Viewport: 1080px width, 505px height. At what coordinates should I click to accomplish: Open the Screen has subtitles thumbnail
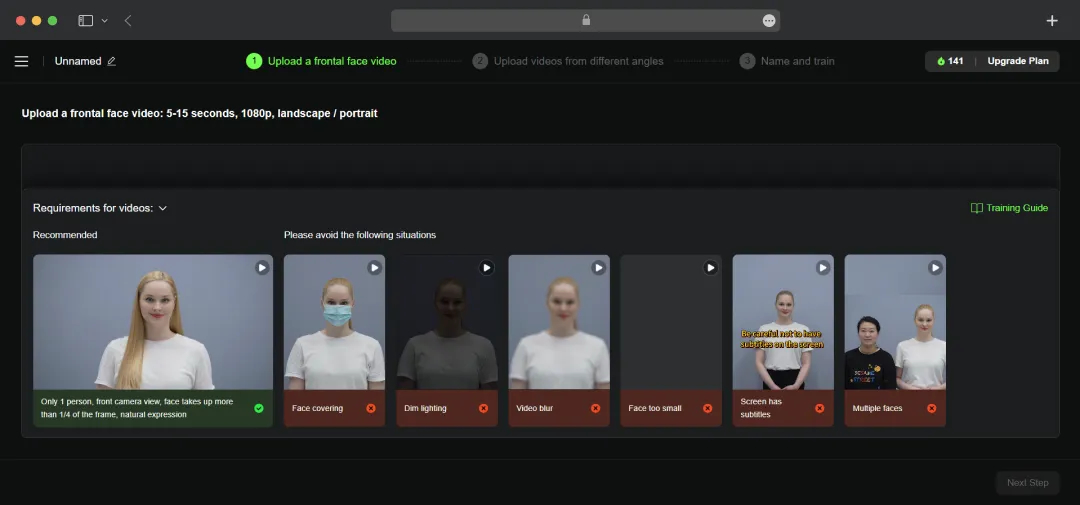(x=783, y=322)
